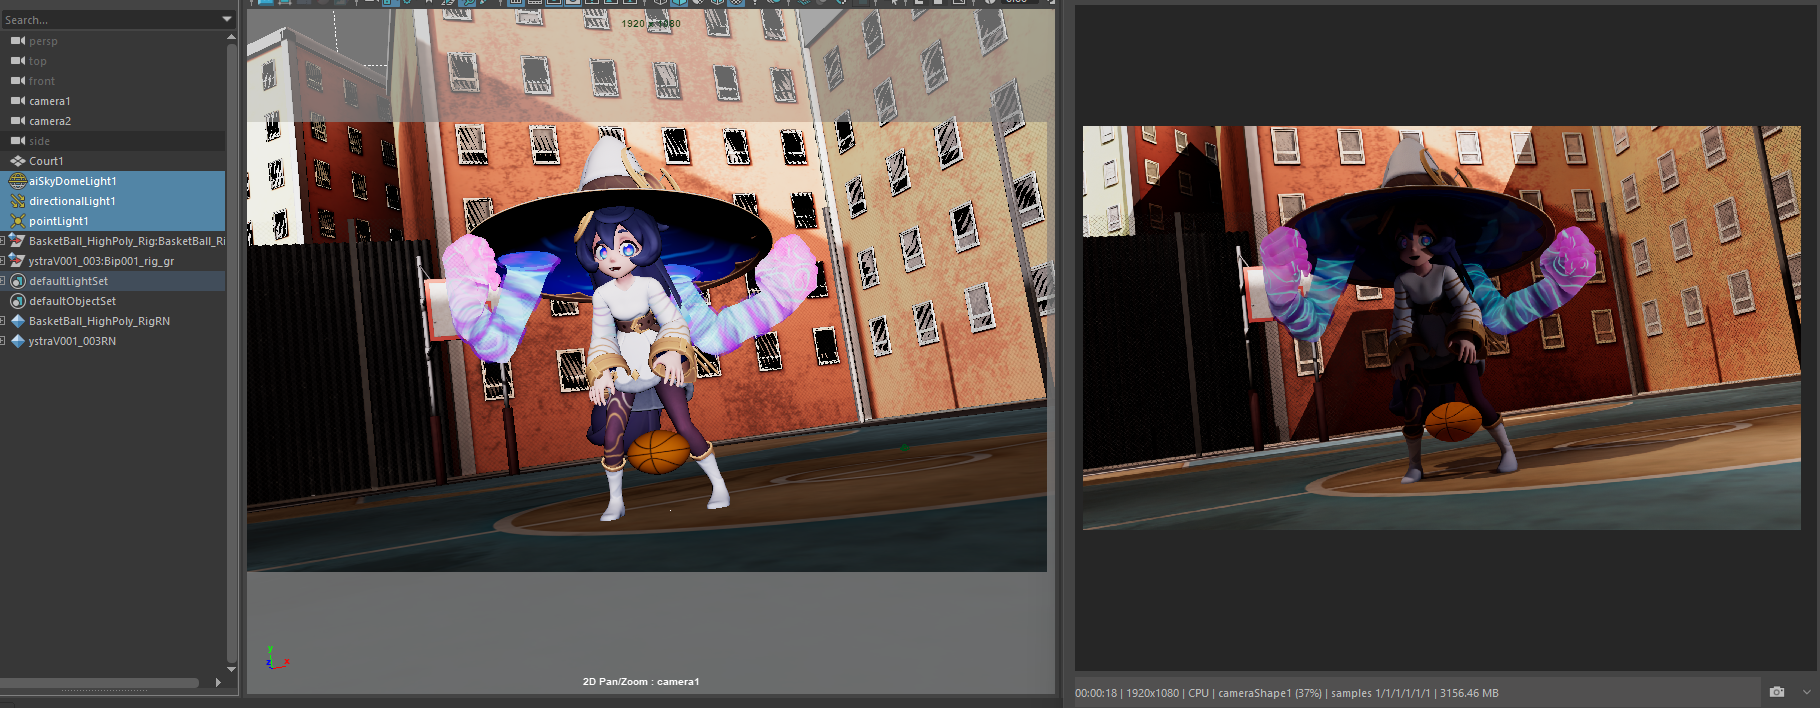Click the outliner scroll up arrow
The image size is (1820, 708).
click(x=232, y=37)
